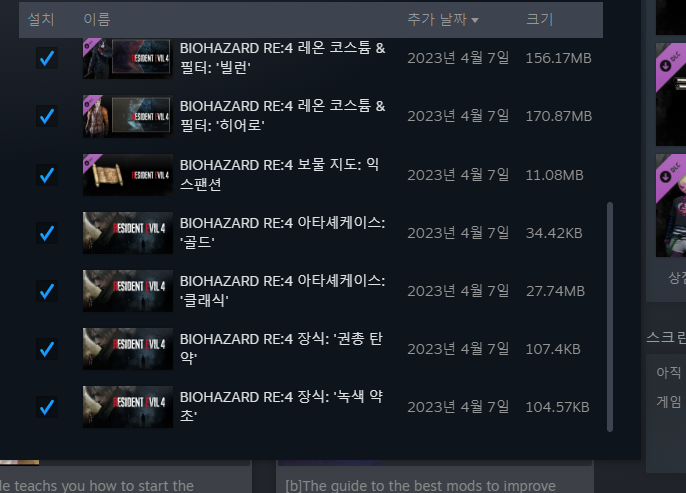The width and height of the screenshot is (686, 493).
Task: Click the treasure map DLC thumbnail
Action: [128, 175]
